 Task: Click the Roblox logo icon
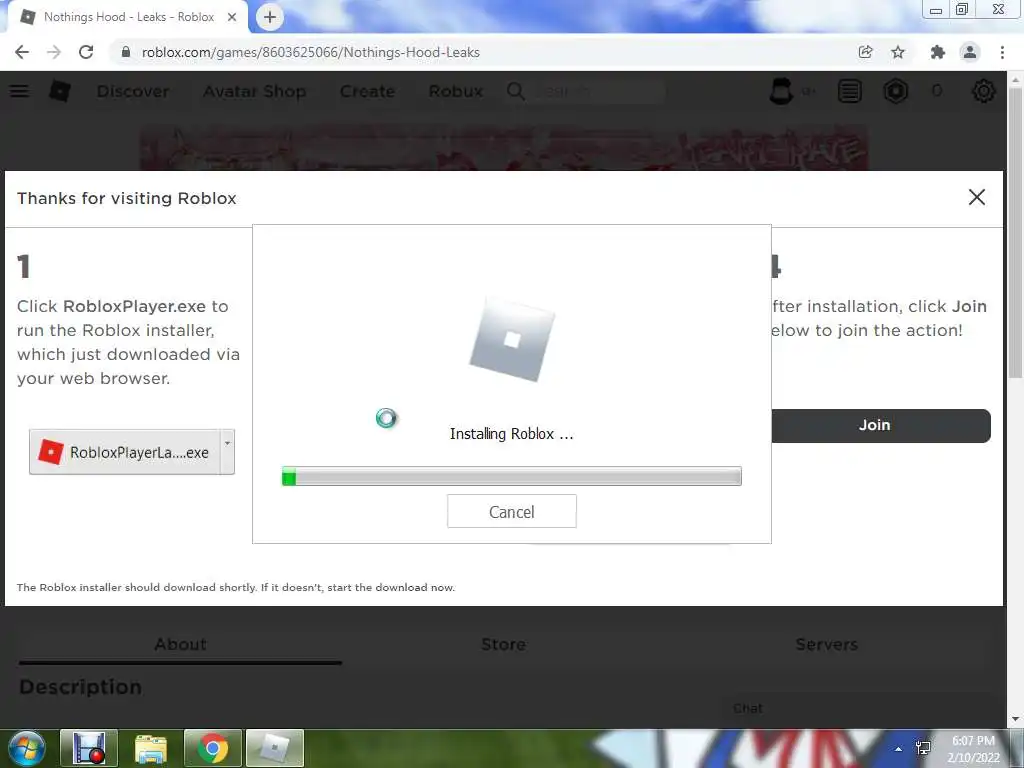[60, 91]
